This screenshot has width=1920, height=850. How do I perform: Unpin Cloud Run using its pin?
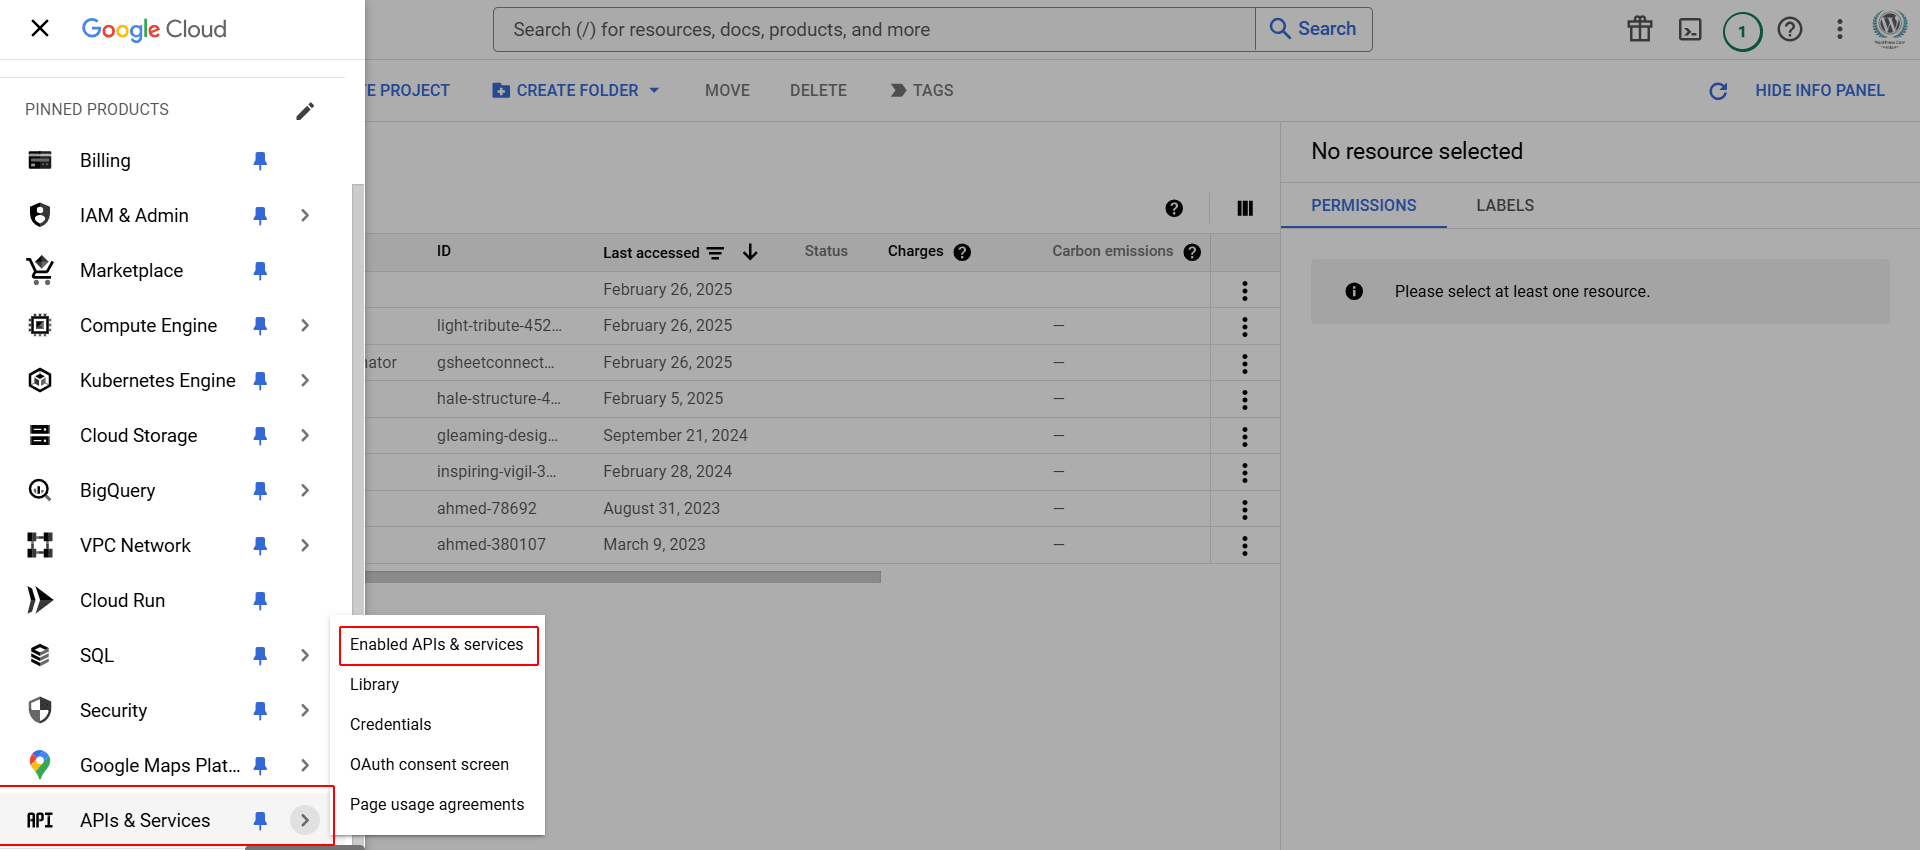pyautogui.click(x=260, y=600)
